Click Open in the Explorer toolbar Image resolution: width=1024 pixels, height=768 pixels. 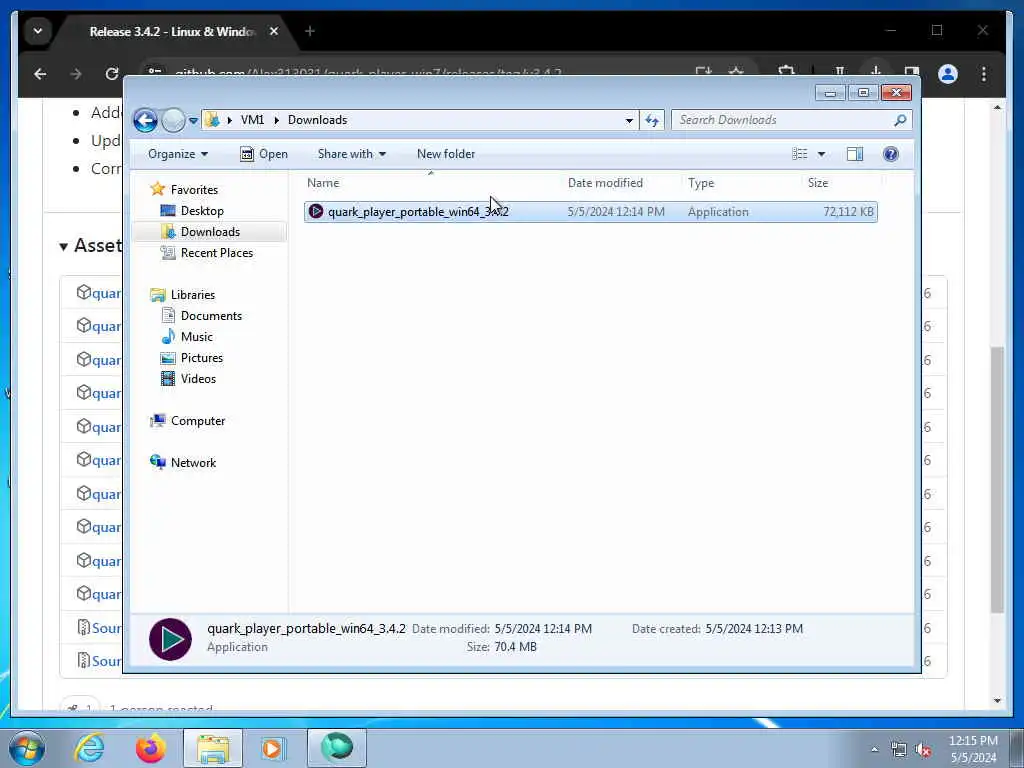click(x=264, y=154)
